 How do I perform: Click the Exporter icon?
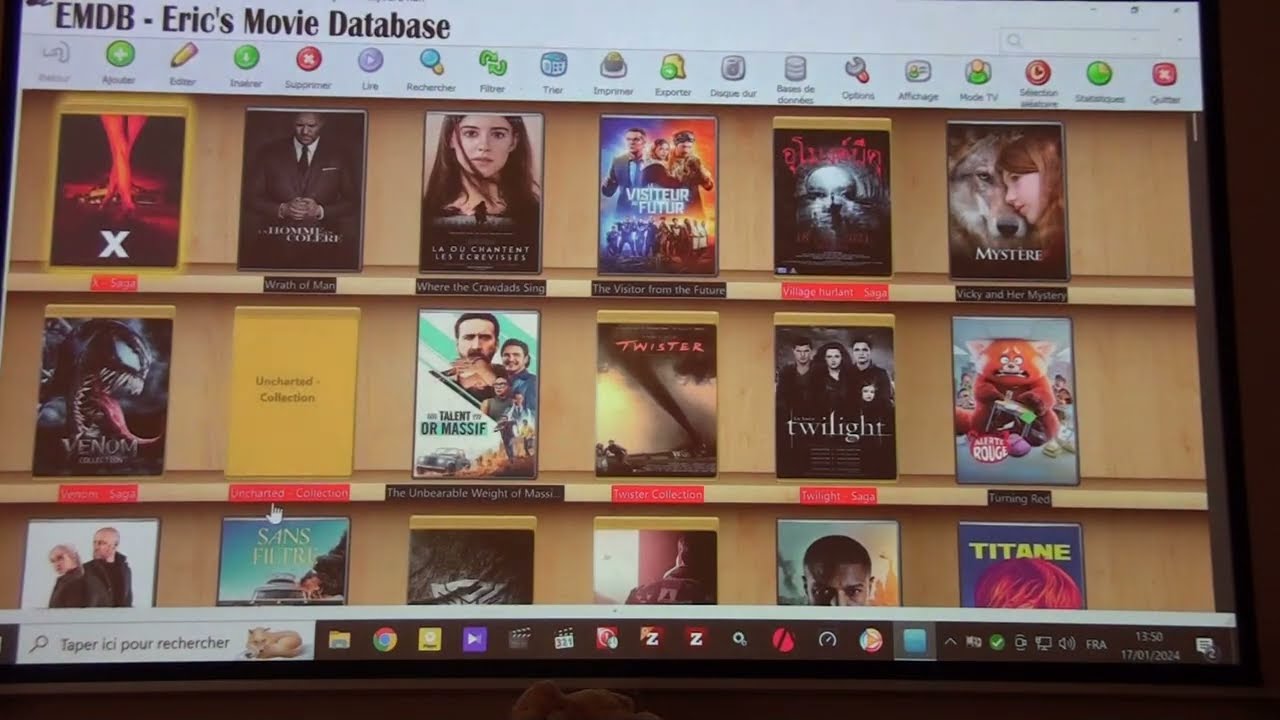point(673,67)
